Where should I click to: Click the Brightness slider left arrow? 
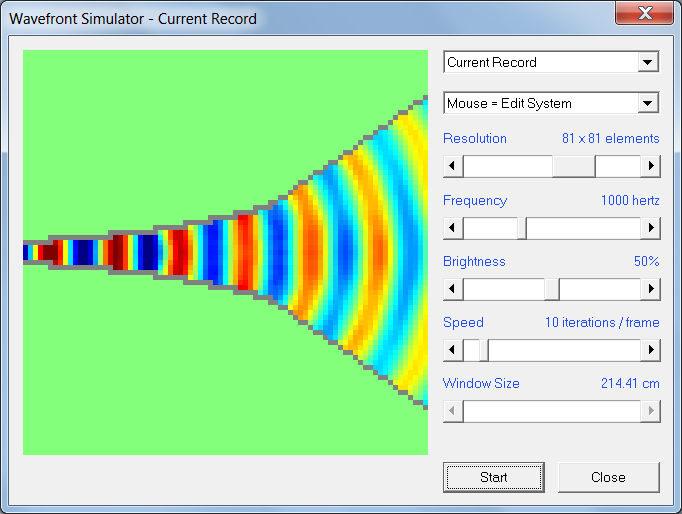tap(453, 289)
